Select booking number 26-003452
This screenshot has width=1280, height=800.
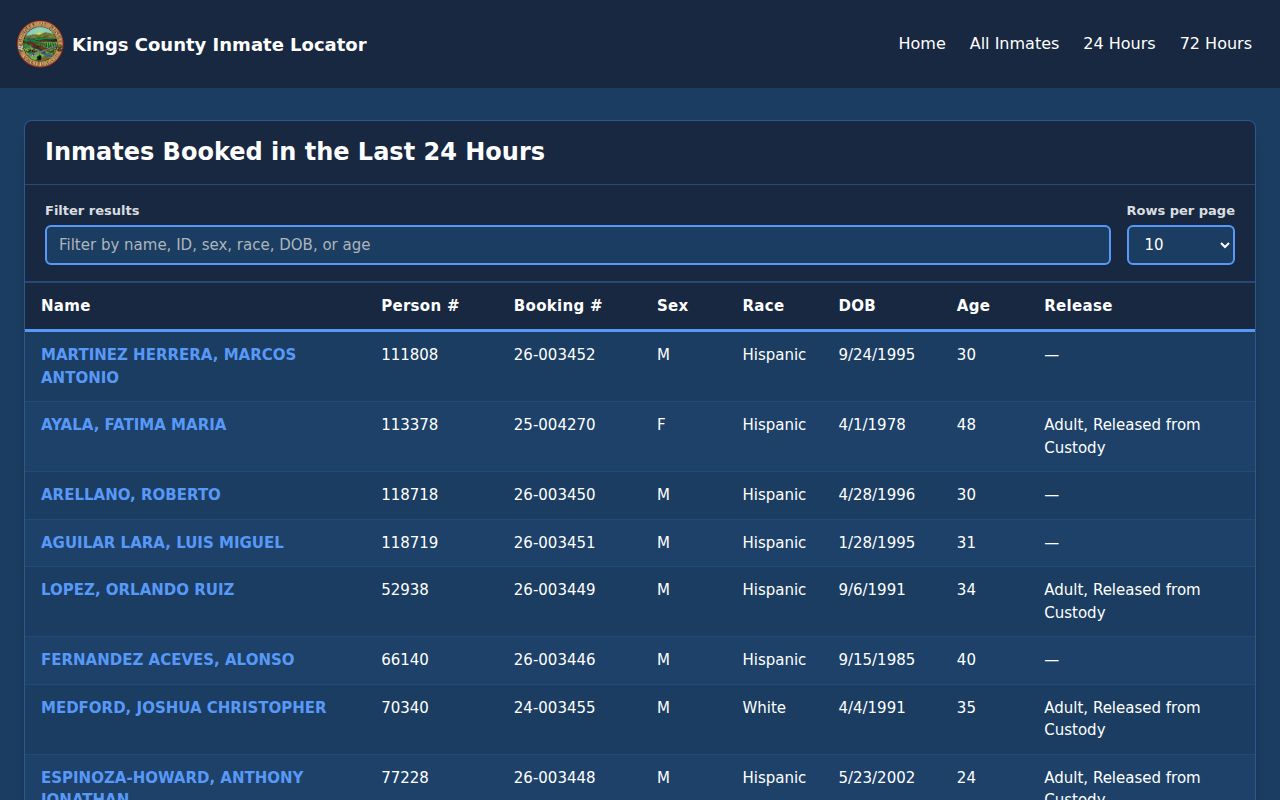[554, 355]
